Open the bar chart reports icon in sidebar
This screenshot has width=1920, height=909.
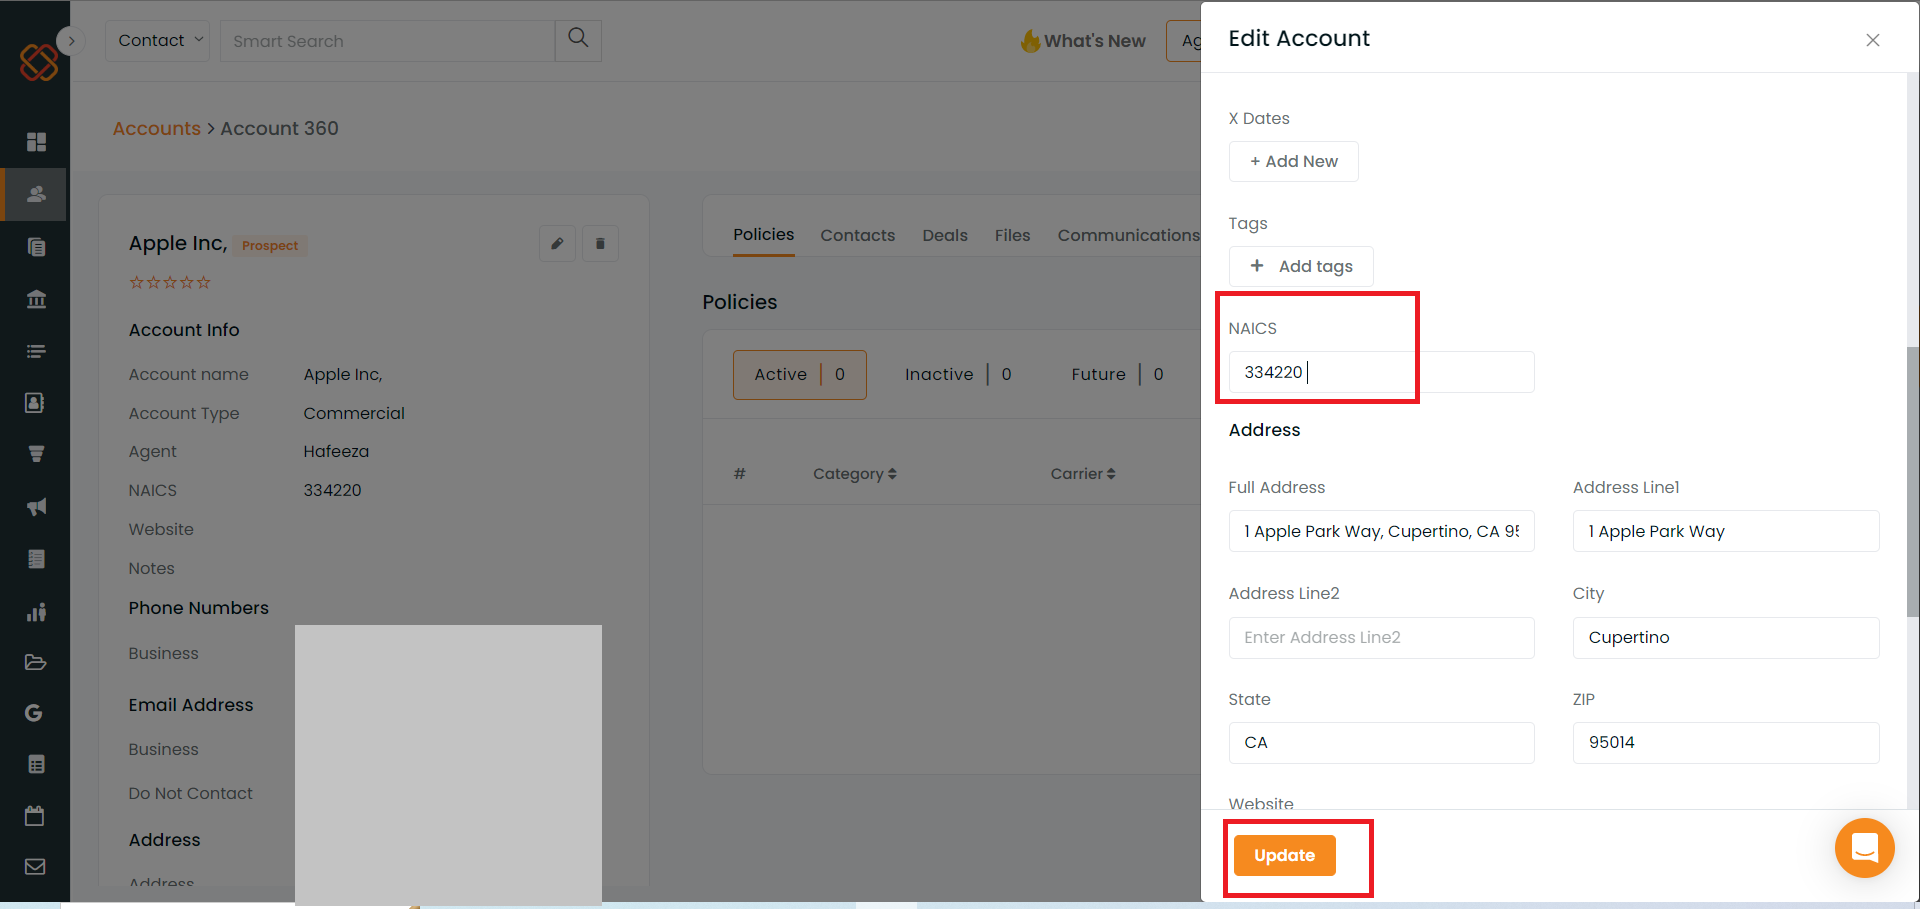[36, 612]
